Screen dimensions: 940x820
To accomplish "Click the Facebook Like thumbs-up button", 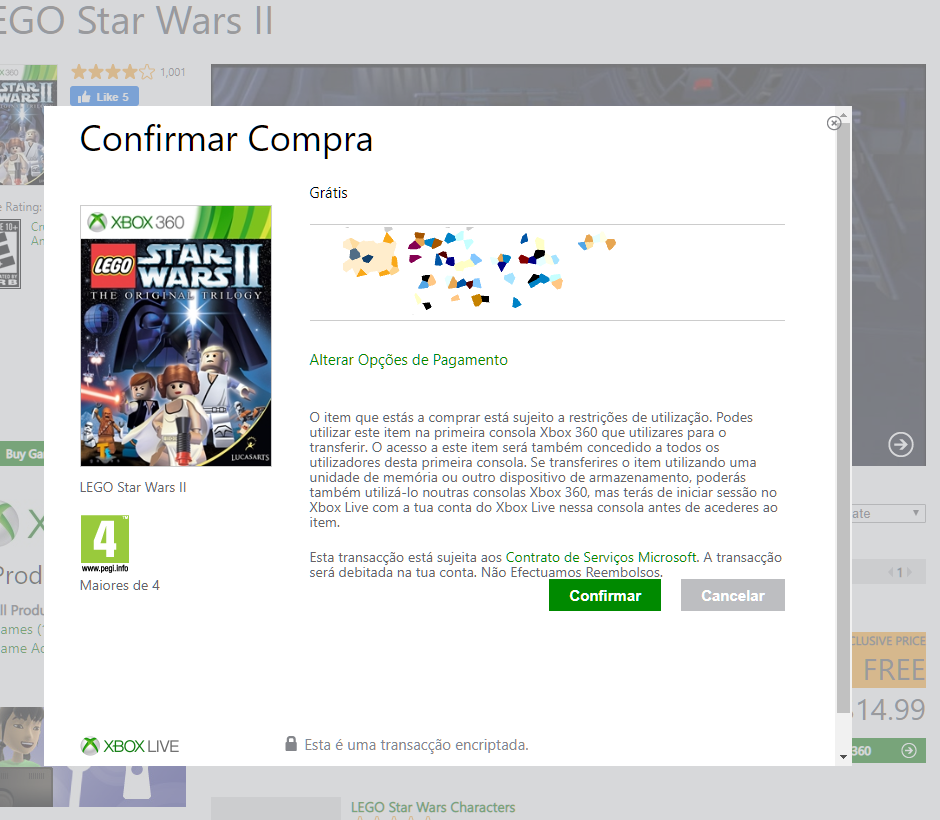I will click(x=104, y=97).
